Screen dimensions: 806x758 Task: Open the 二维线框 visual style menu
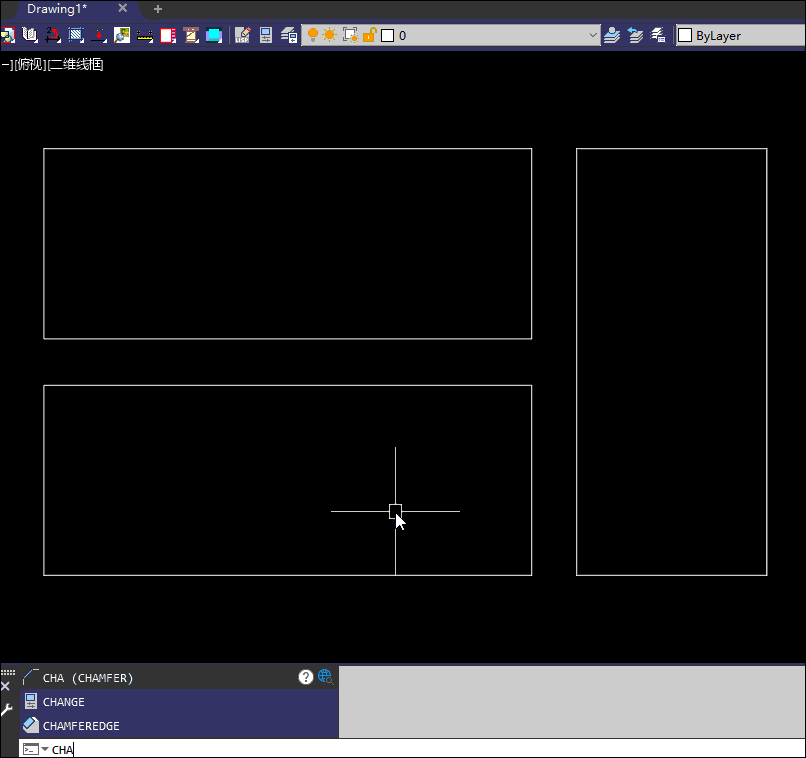tap(76, 64)
